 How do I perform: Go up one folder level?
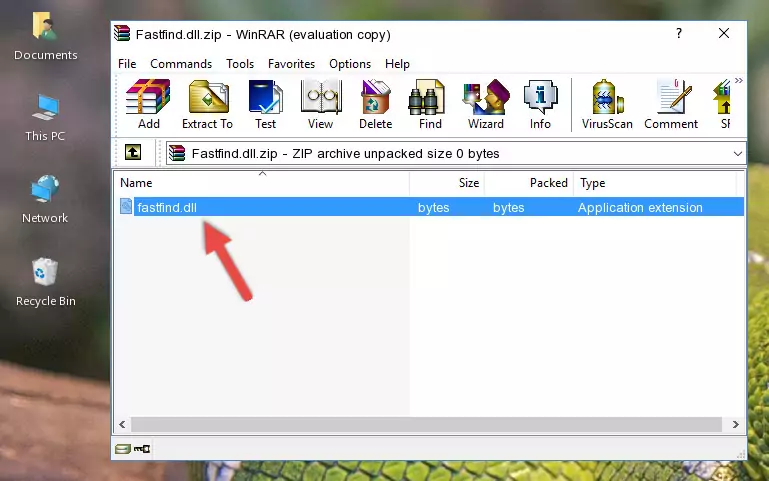(133, 152)
